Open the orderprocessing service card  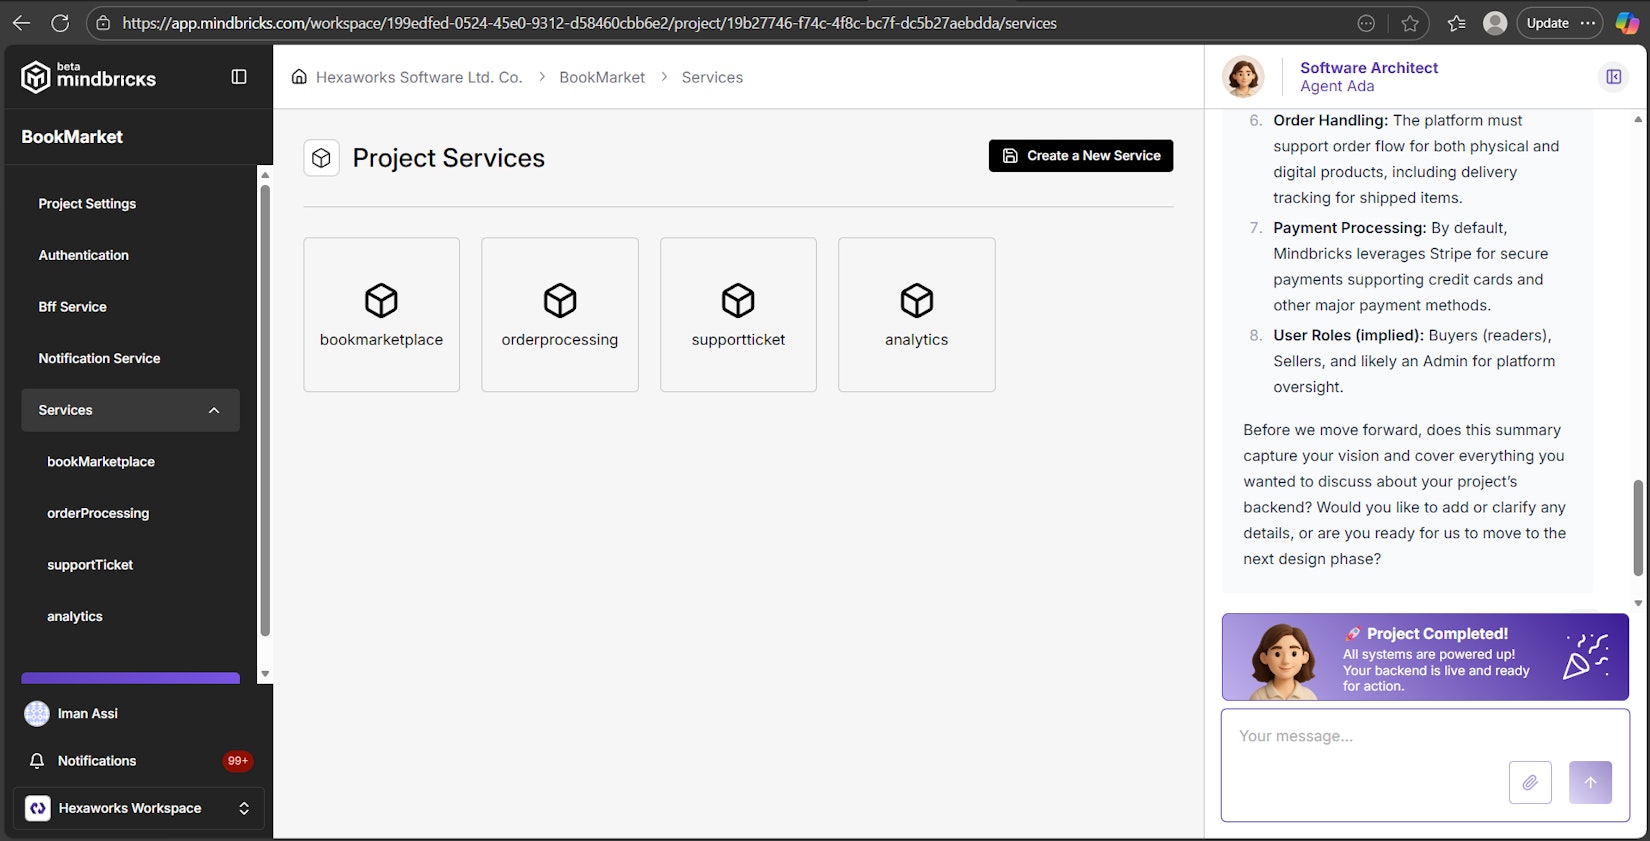coord(559,314)
